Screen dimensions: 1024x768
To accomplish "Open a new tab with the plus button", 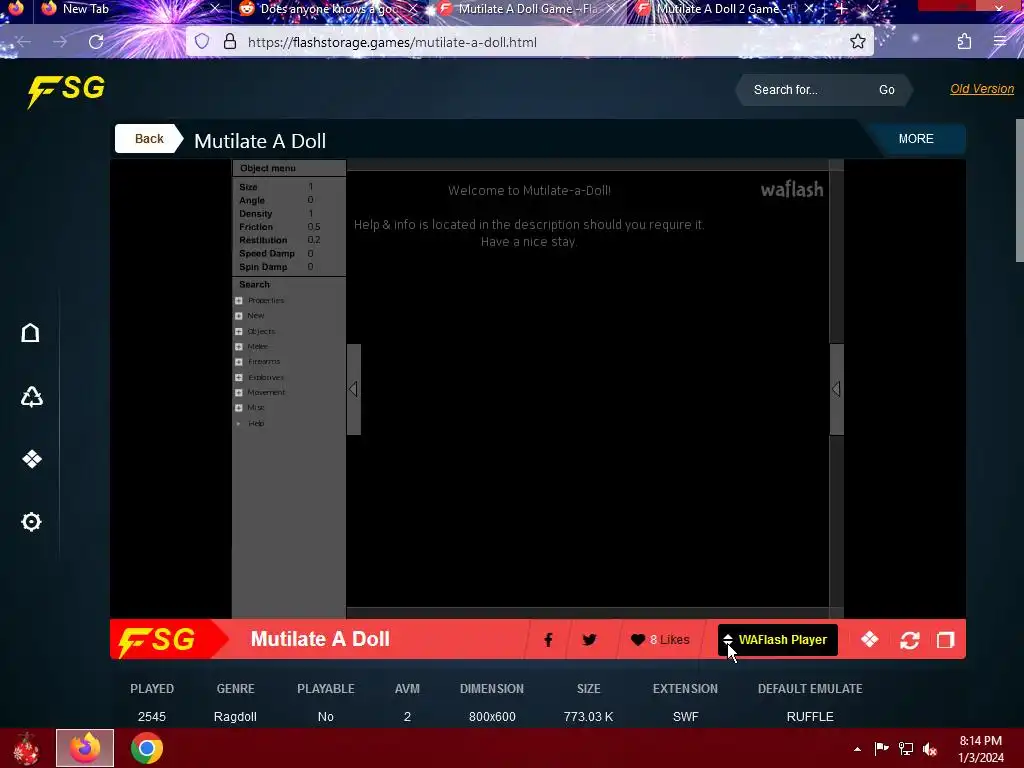I will [x=842, y=8].
